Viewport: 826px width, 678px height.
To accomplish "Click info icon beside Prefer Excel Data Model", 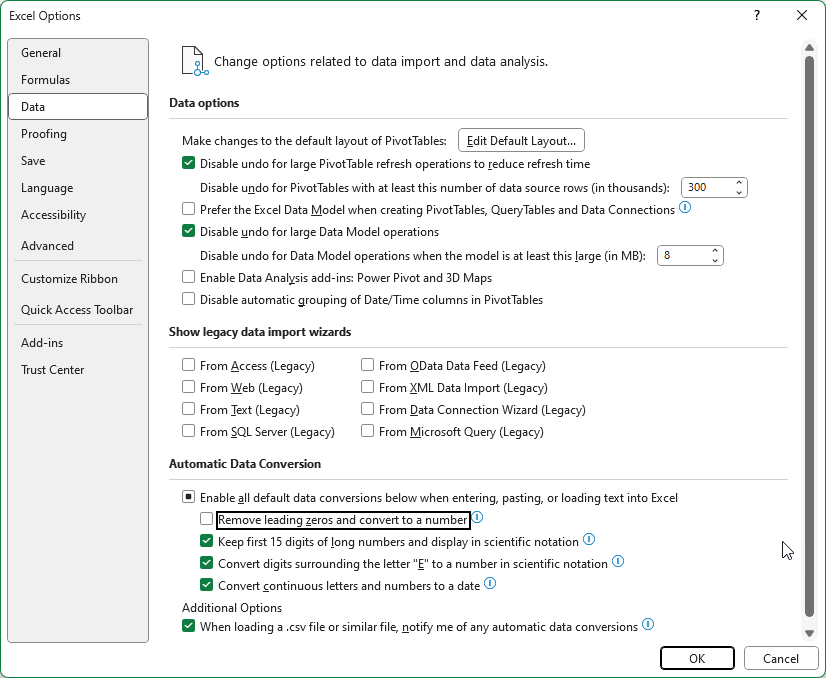I will click(685, 208).
